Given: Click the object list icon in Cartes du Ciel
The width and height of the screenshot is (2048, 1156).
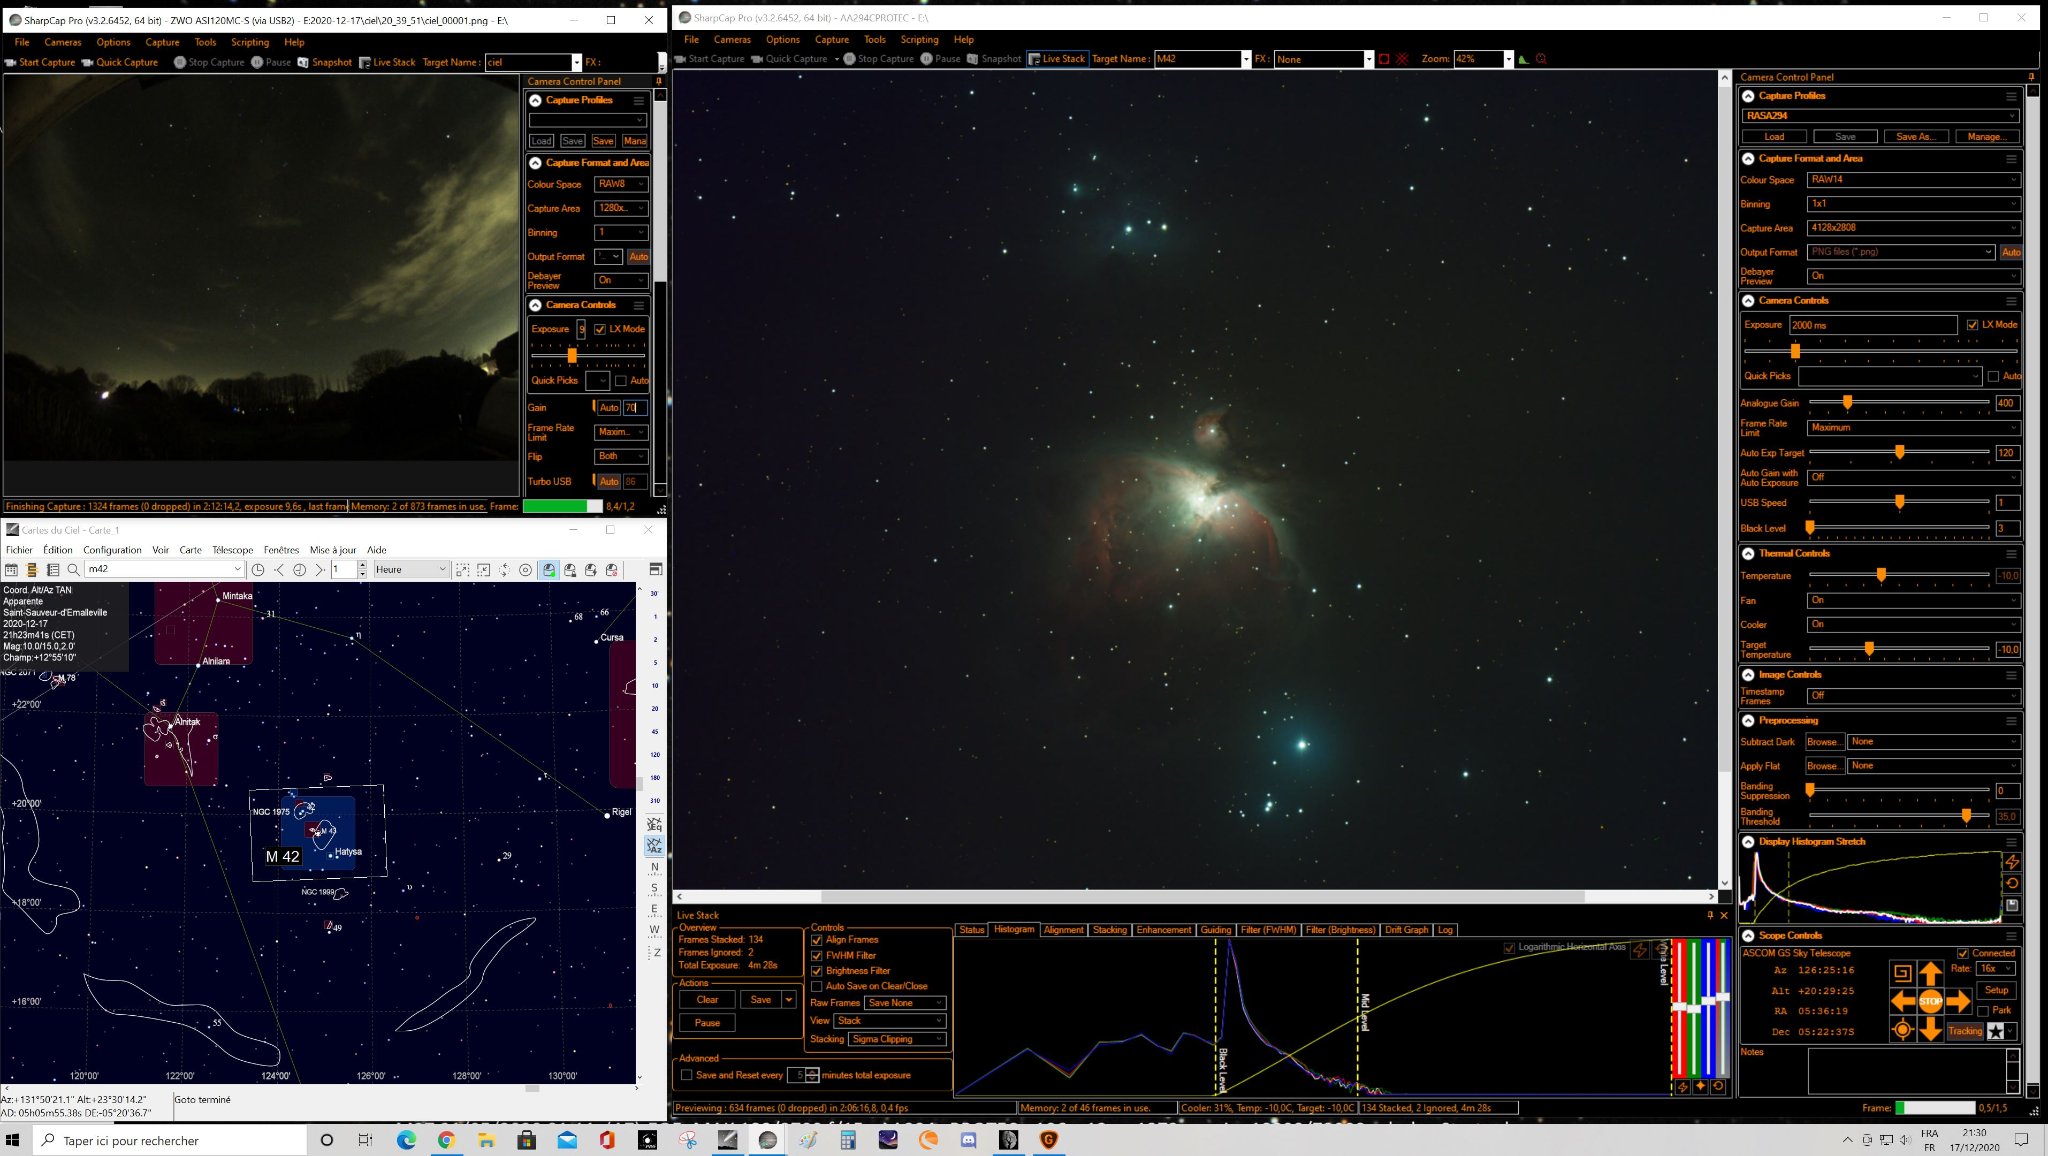Looking at the screenshot, I should click(53, 570).
